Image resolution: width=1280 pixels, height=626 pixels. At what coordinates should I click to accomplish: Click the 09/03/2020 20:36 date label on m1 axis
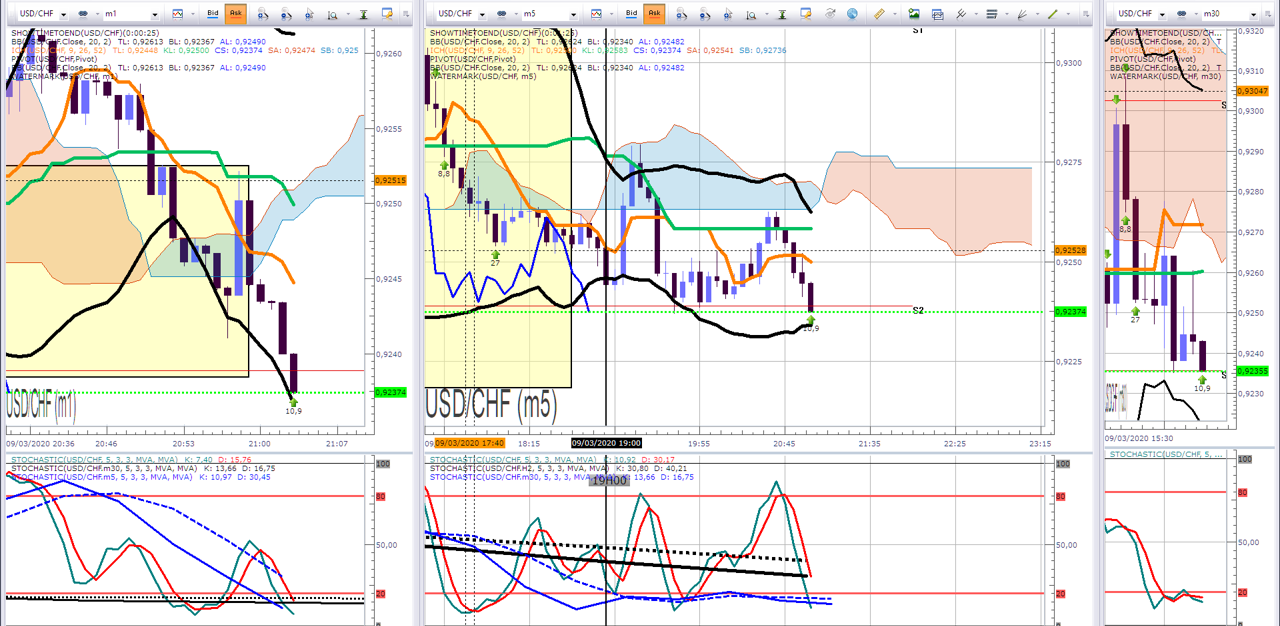coord(39,443)
